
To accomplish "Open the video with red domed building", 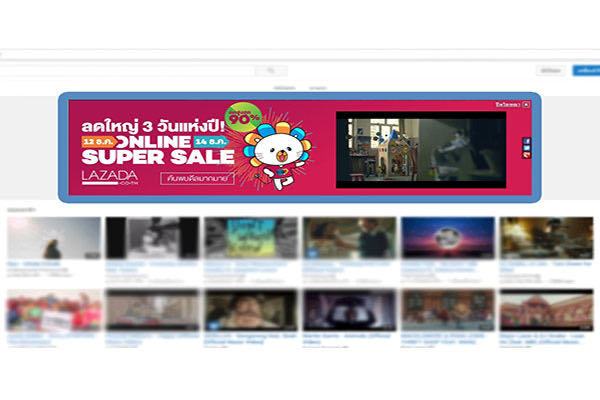I will (546, 310).
